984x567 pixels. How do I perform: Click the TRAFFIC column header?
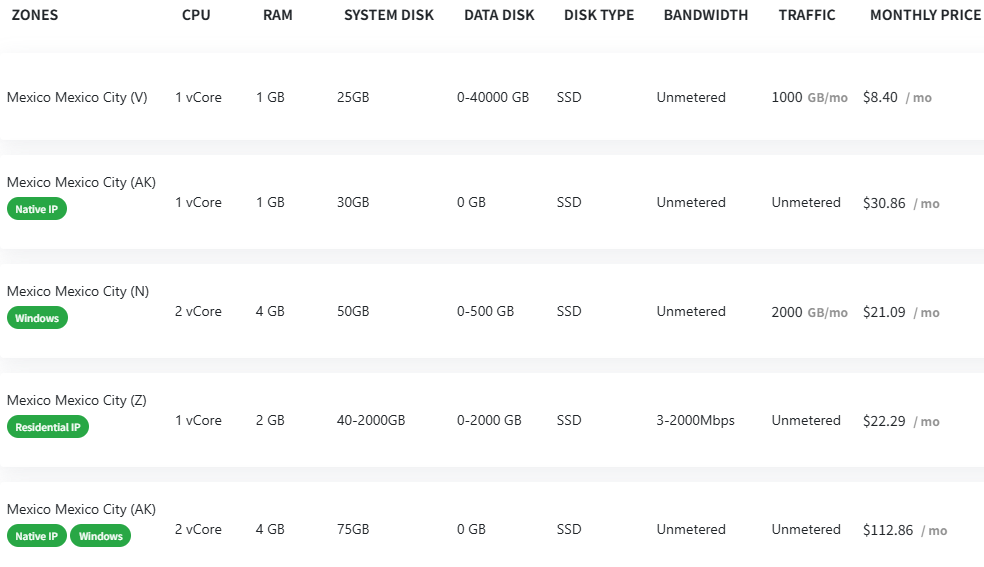tap(807, 15)
